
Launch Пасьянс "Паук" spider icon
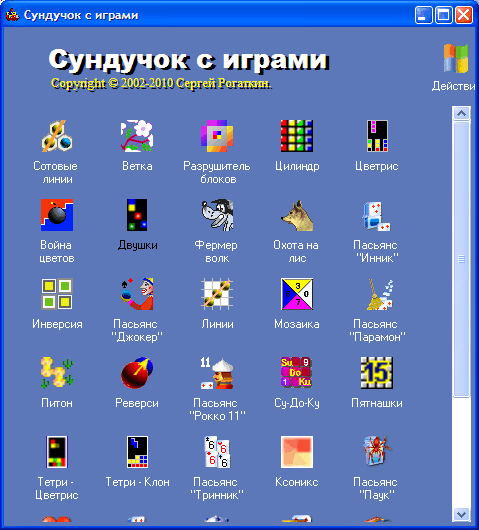(377, 451)
